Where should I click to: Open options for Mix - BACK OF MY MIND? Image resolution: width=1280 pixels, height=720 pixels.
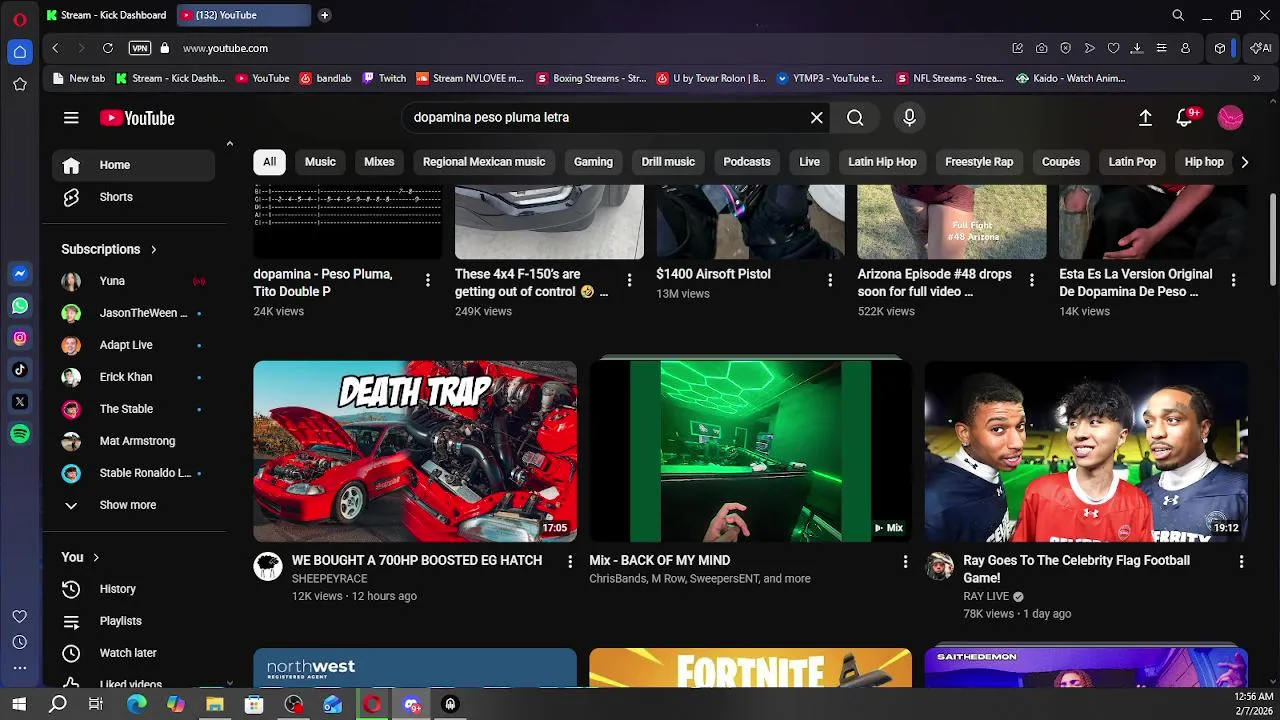[x=906, y=562]
